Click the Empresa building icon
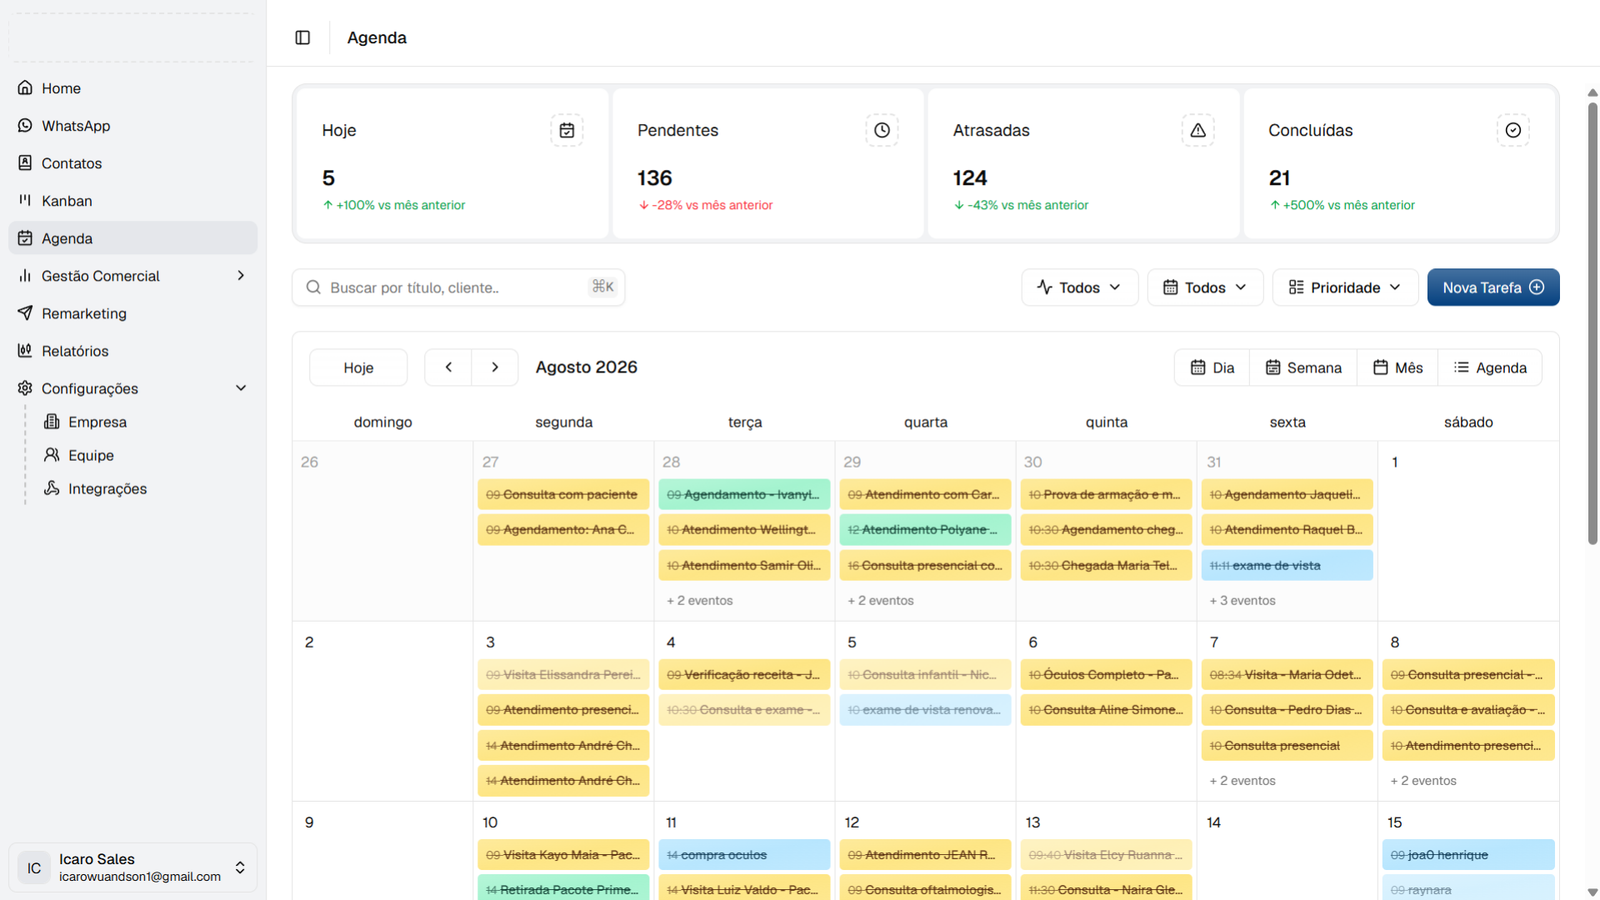 (x=52, y=422)
